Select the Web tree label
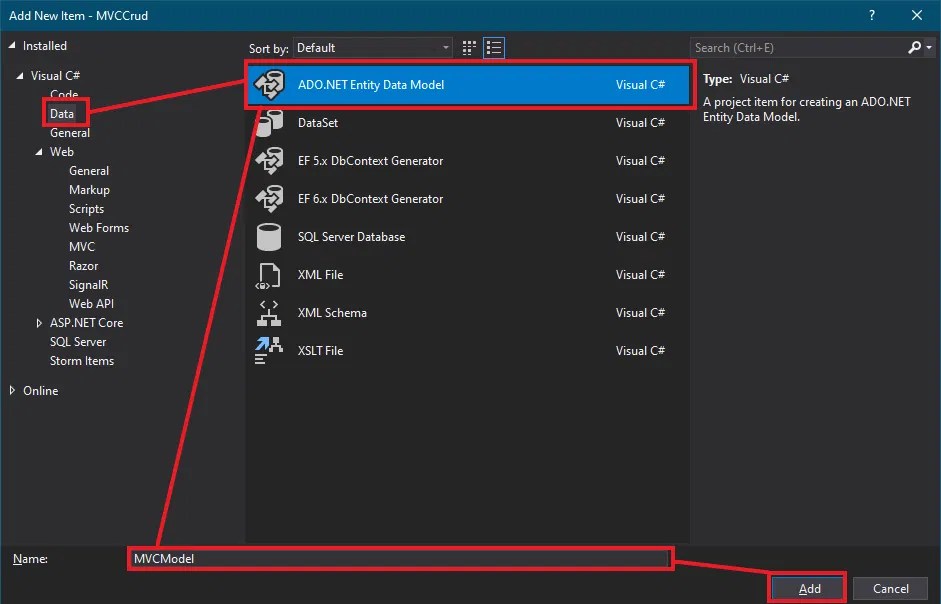 point(62,152)
